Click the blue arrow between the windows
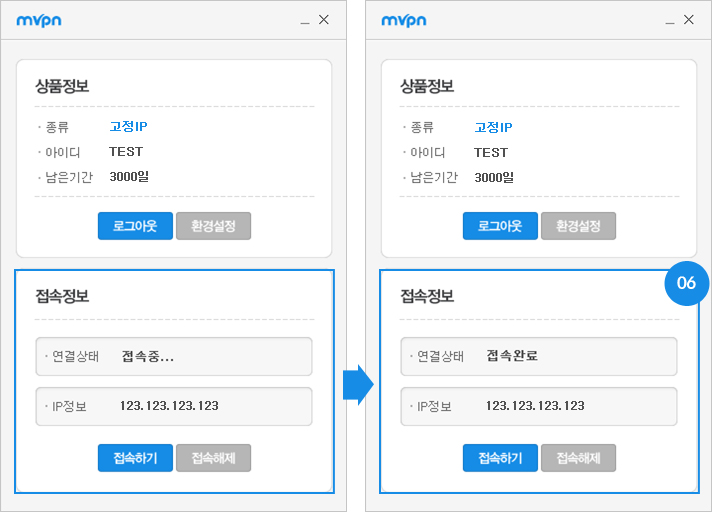Screen dimensions: 712x512 [x=357, y=384]
